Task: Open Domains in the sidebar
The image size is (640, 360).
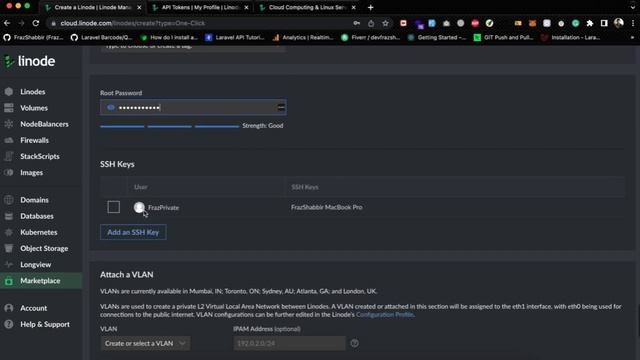Action: [x=34, y=200]
